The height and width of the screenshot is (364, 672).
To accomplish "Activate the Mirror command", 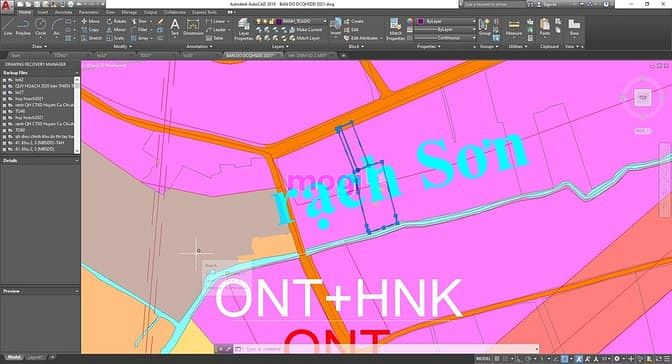I will click(116, 30).
